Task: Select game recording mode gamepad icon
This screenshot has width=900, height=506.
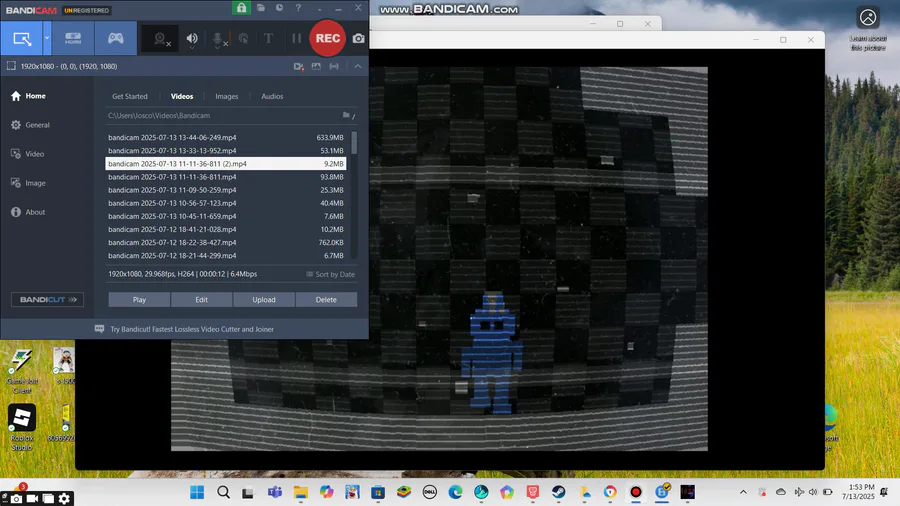Action: (x=115, y=38)
